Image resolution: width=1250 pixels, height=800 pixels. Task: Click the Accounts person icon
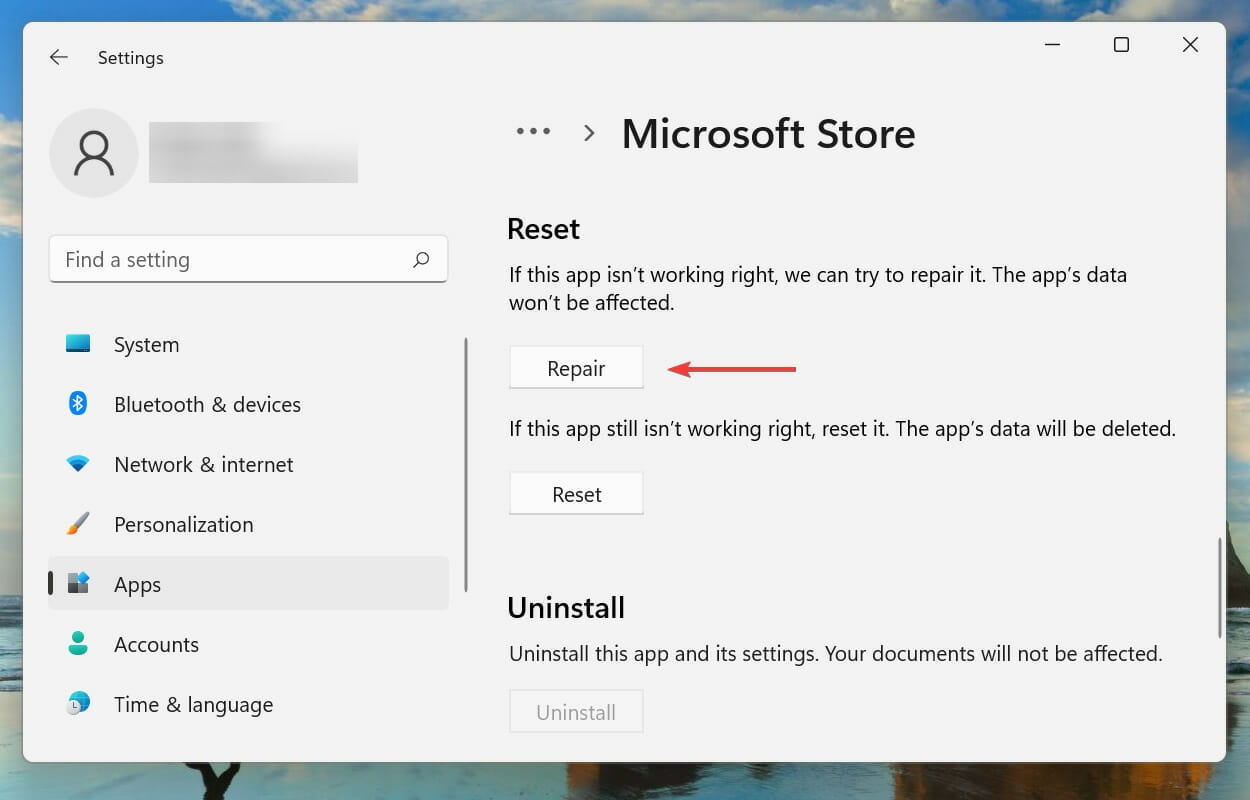tap(78, 644)
